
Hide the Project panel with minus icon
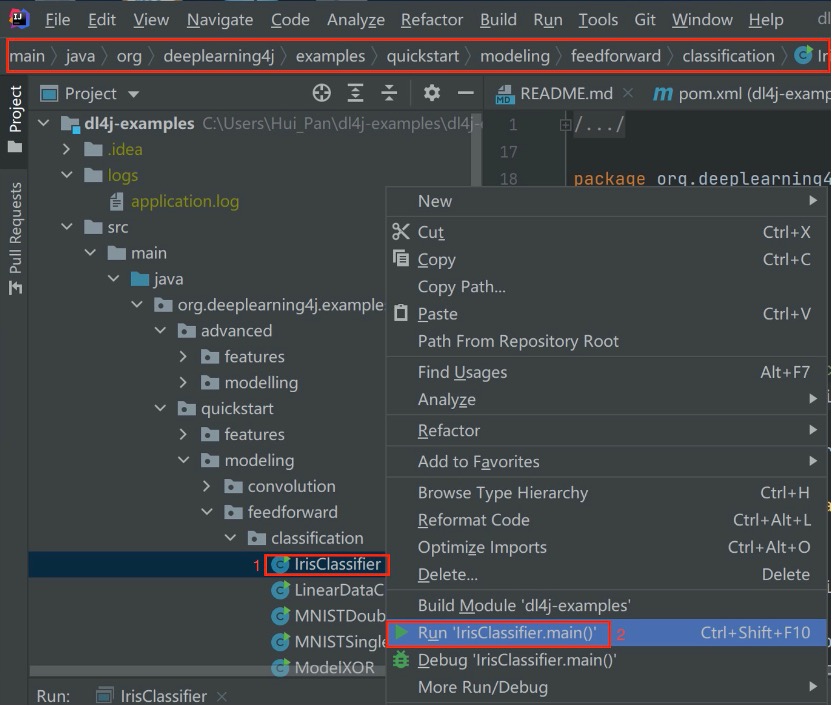[465, 93]
